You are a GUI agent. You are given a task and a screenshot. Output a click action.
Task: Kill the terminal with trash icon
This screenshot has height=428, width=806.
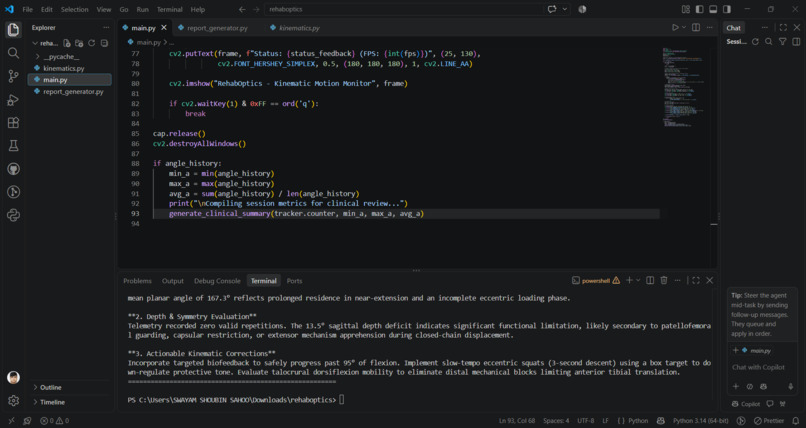[x=664, y=280]
